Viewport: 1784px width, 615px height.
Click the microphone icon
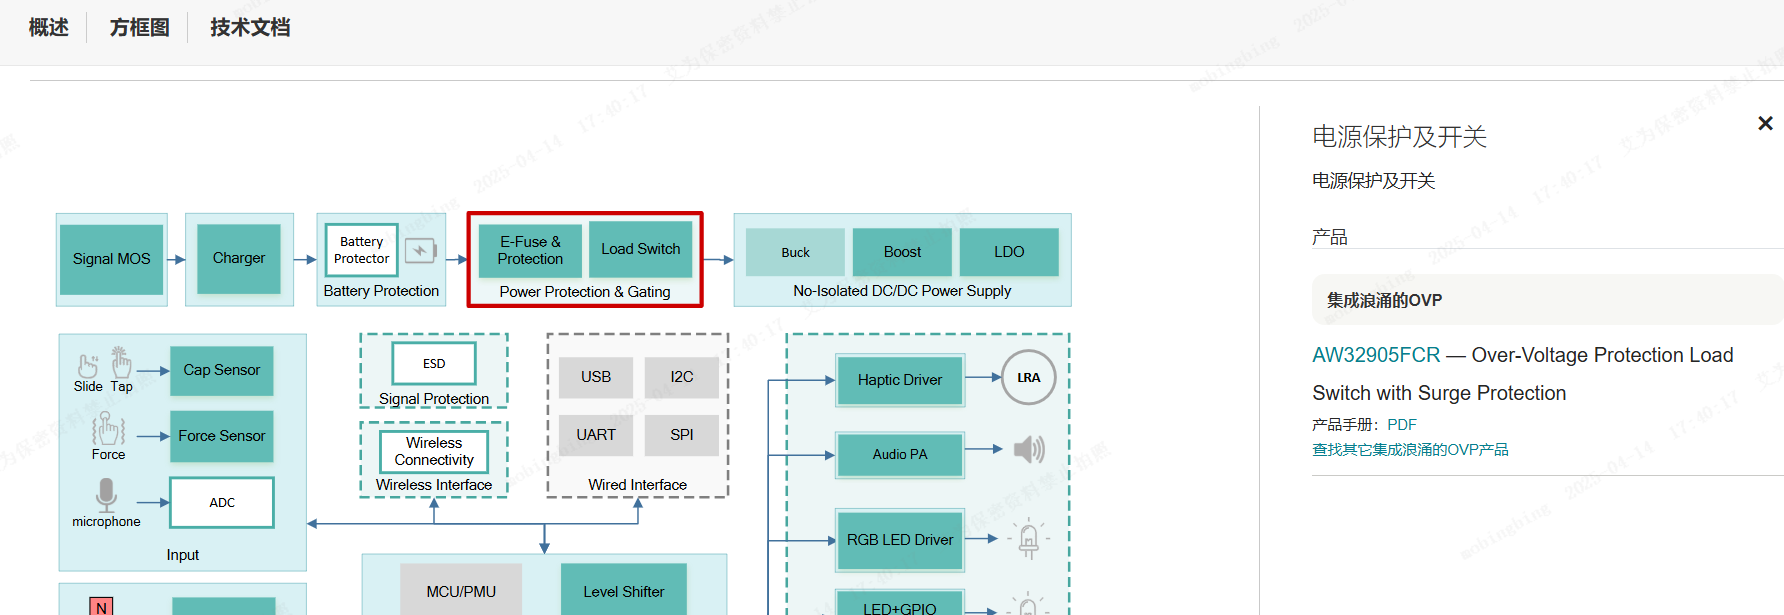click(x=106, y=494)
